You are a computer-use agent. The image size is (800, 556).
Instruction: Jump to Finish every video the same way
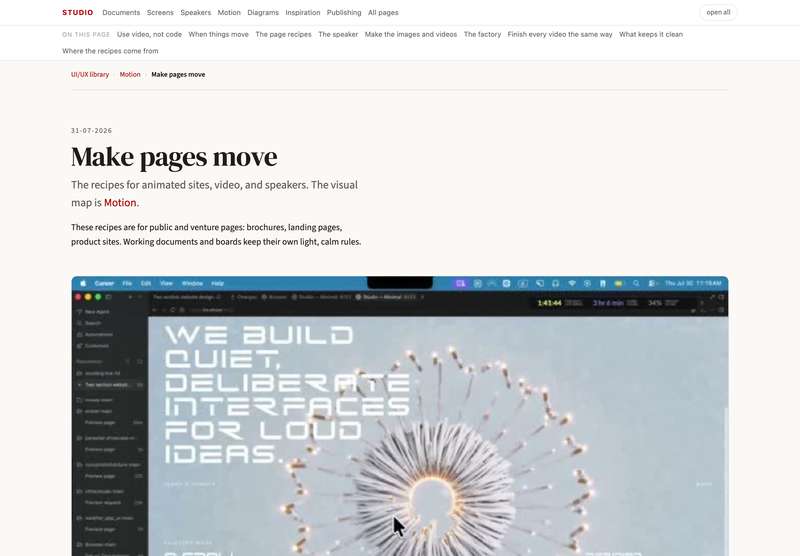pos(560,34)
